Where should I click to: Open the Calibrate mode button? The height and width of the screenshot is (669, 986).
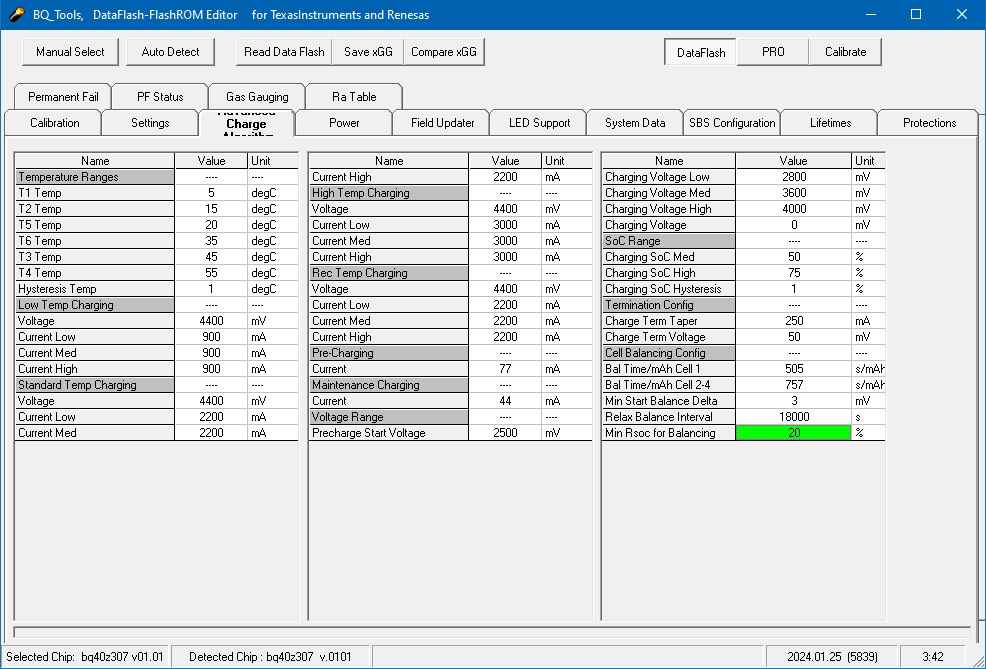[845, 52]
